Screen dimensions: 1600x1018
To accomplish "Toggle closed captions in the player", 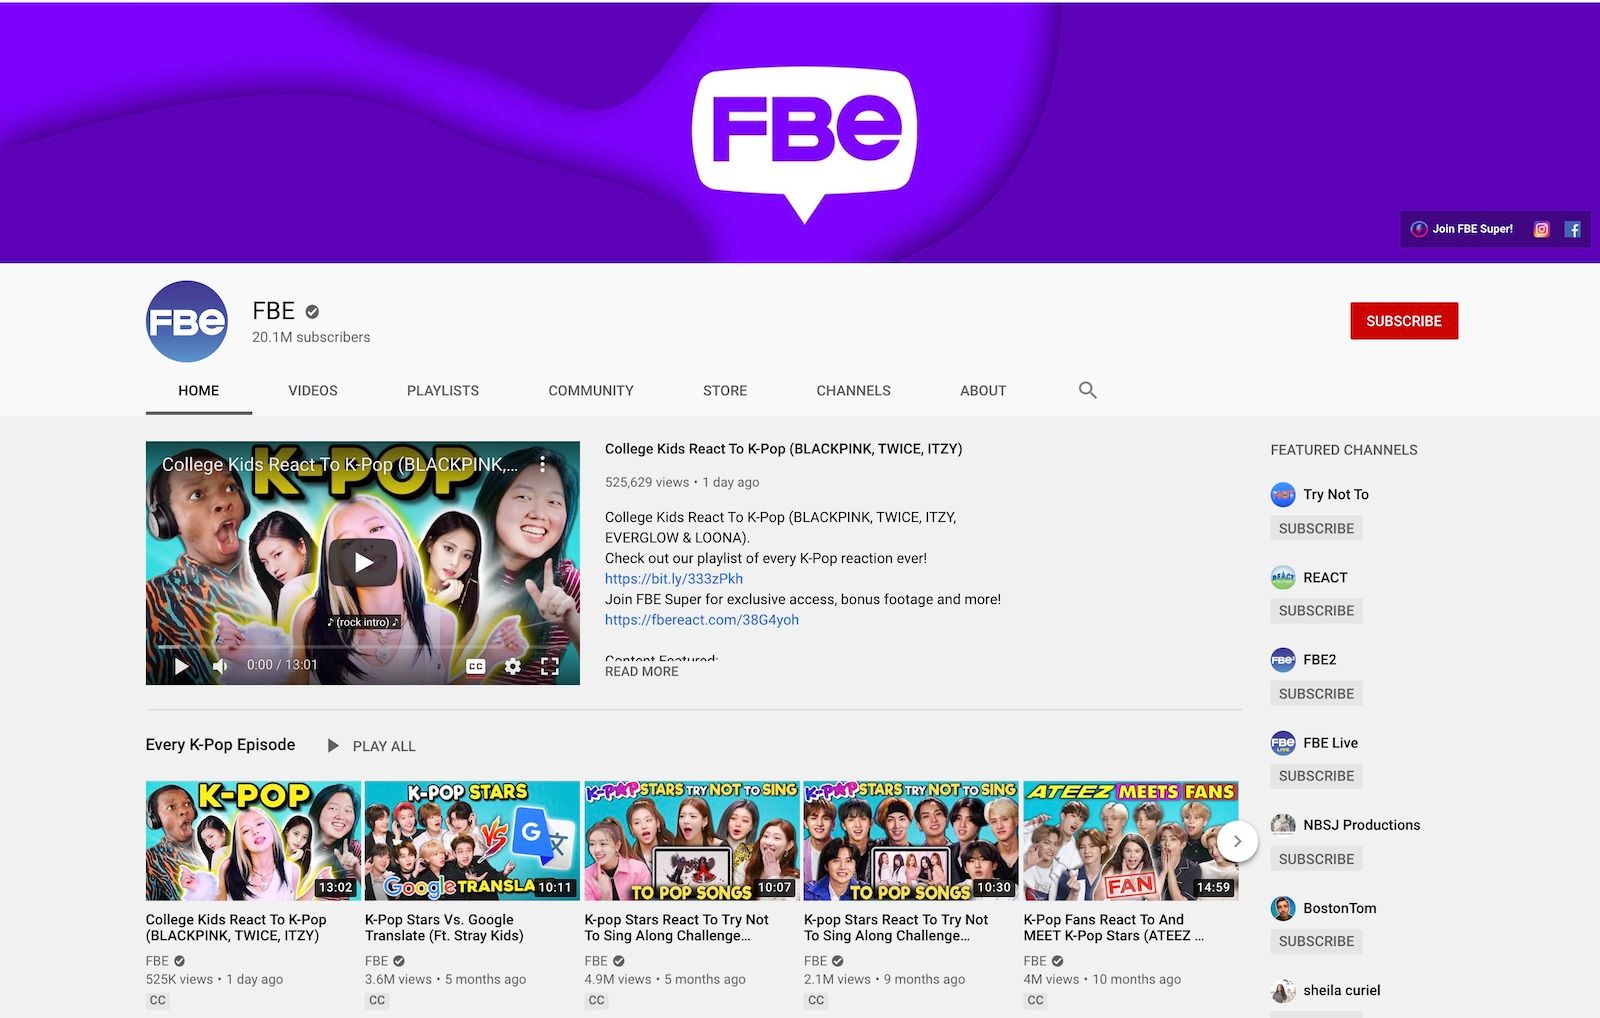I will (x=476, y=666).
